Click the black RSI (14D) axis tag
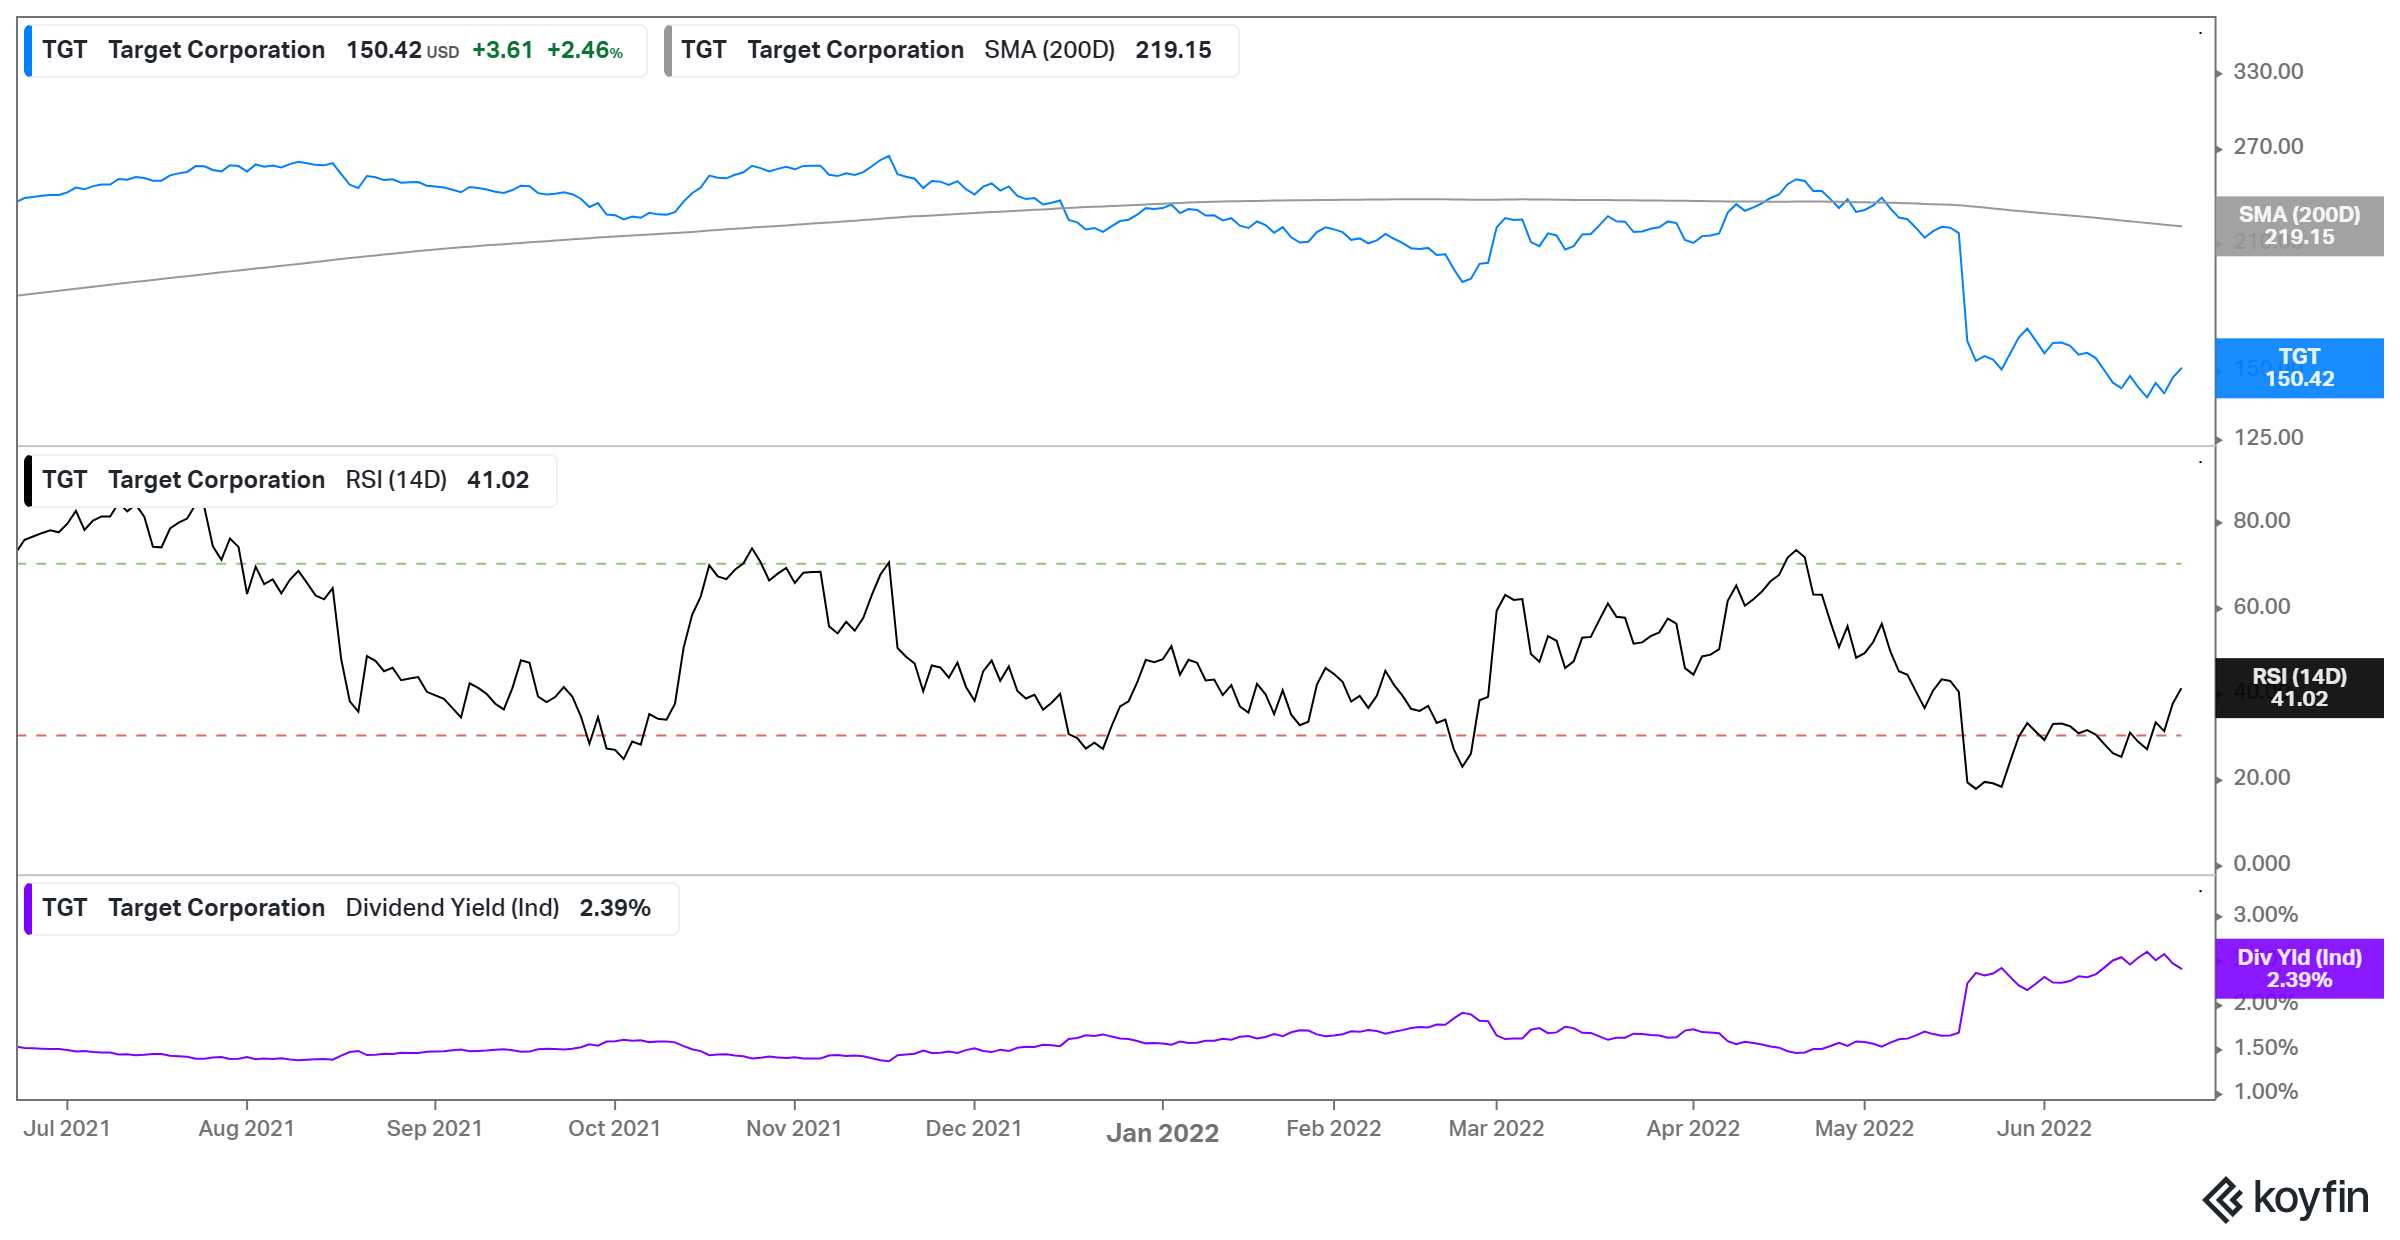Viewport: 2400px width, 1240px height. click(x=2298, y=688)
